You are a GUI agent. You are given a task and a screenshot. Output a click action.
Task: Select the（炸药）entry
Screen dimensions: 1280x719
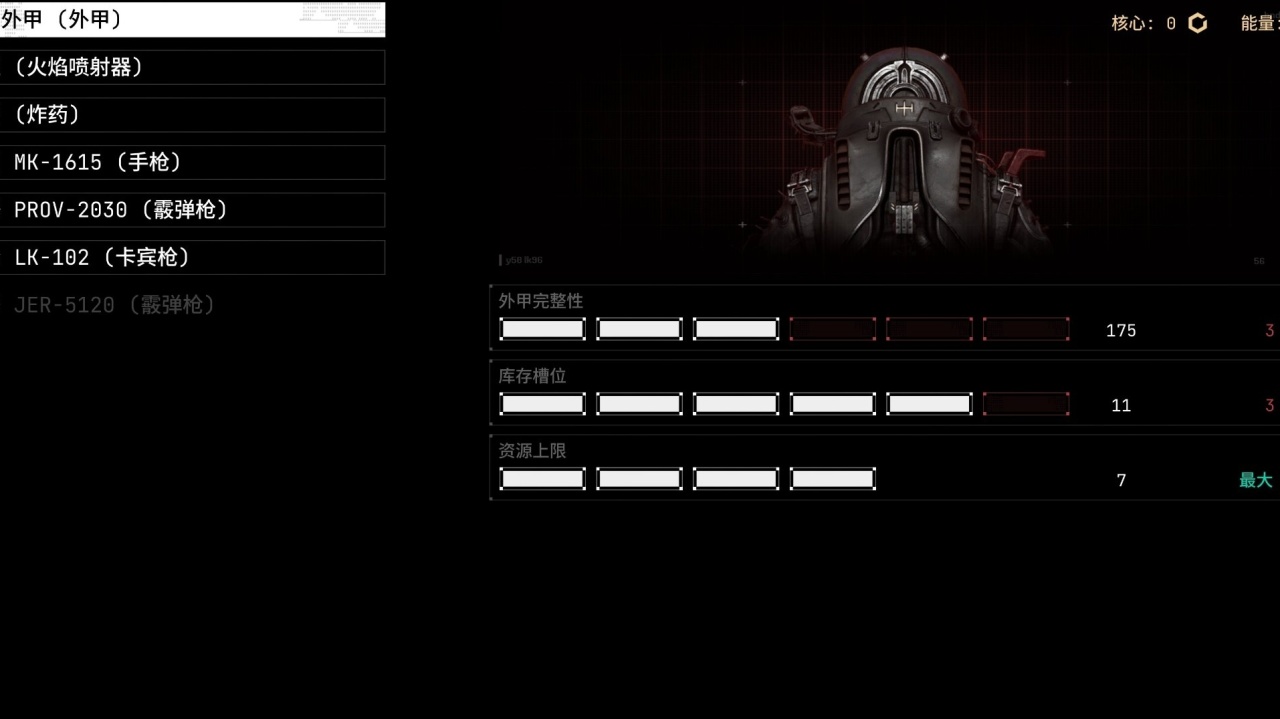[192, 115]
